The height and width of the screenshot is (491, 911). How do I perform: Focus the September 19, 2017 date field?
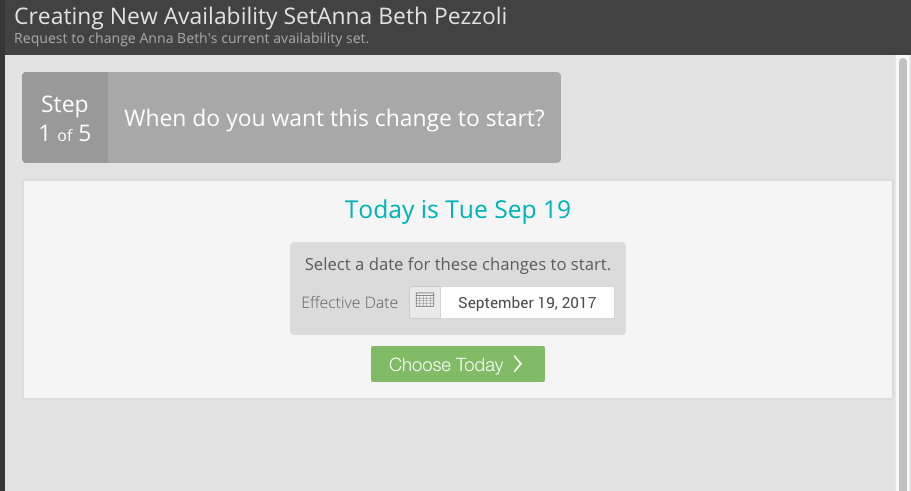(527, 302)
